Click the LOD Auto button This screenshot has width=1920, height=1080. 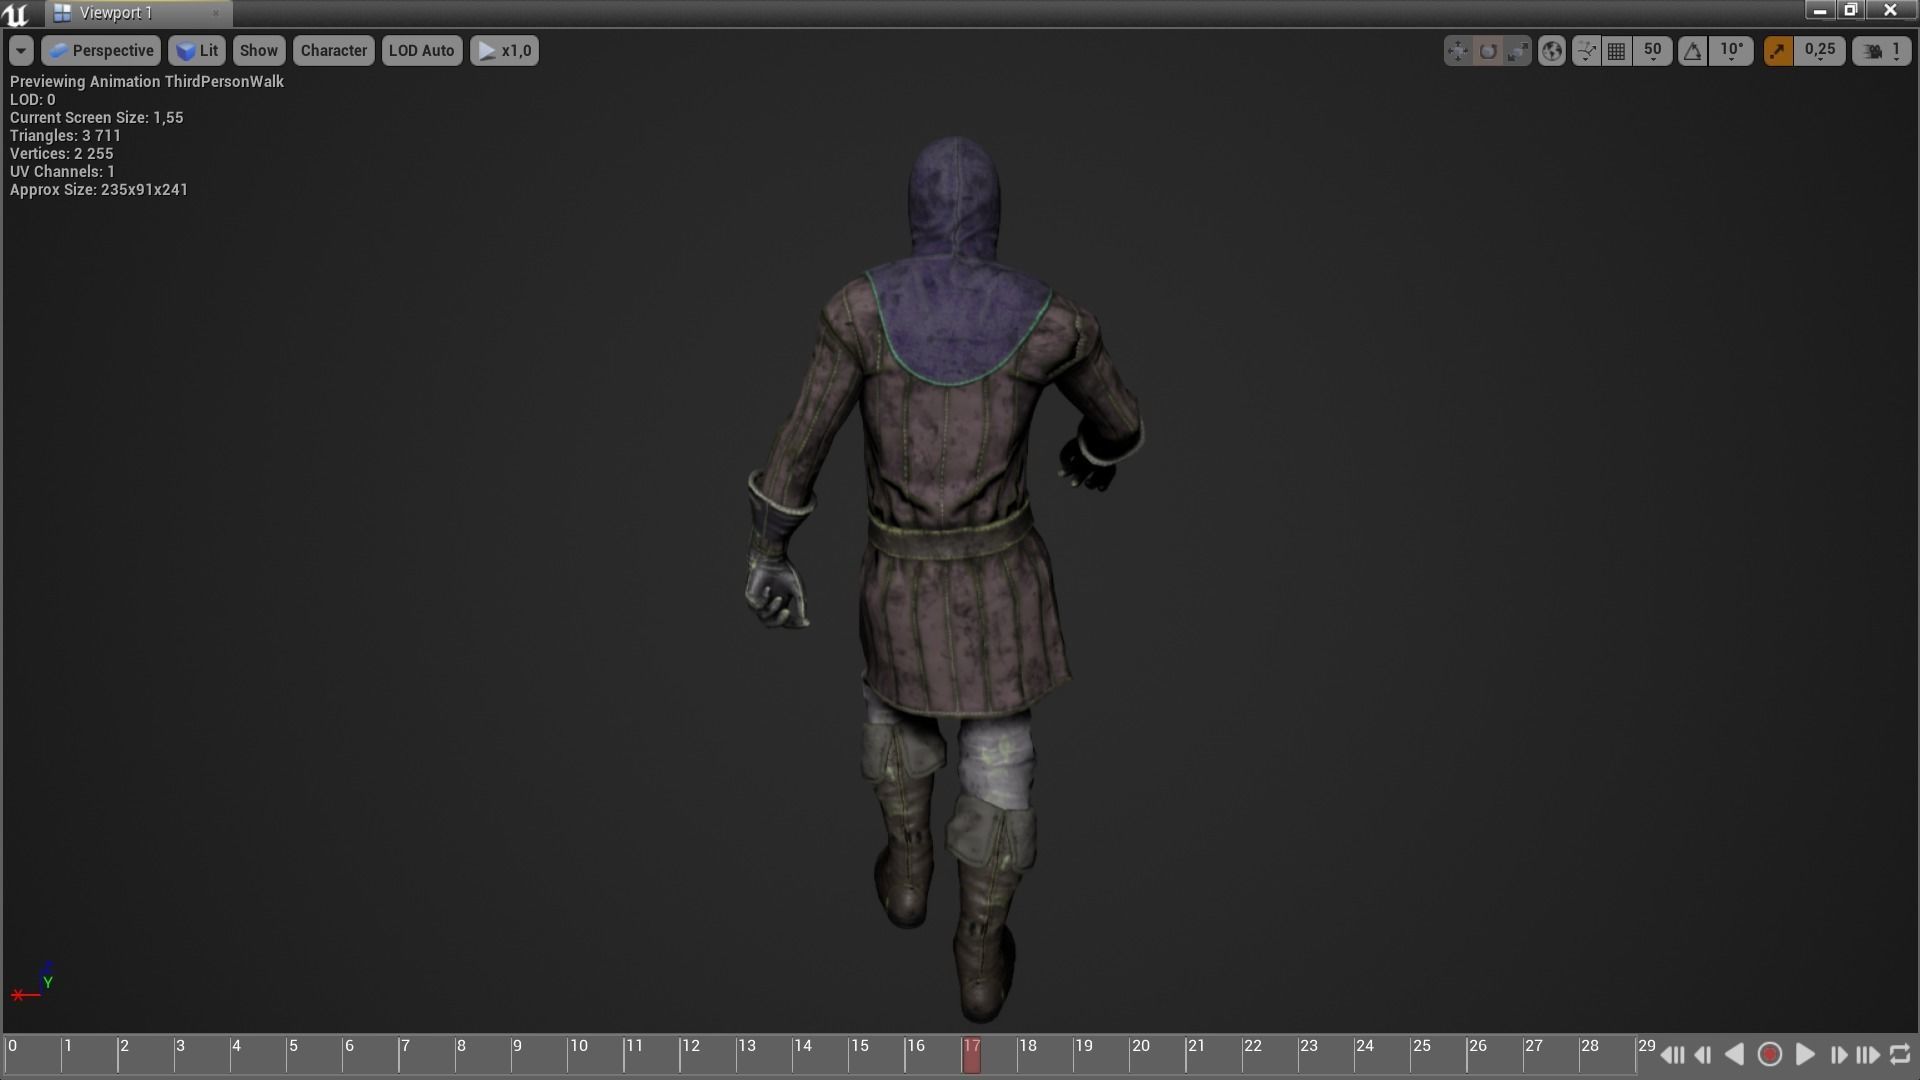(422, 51)
